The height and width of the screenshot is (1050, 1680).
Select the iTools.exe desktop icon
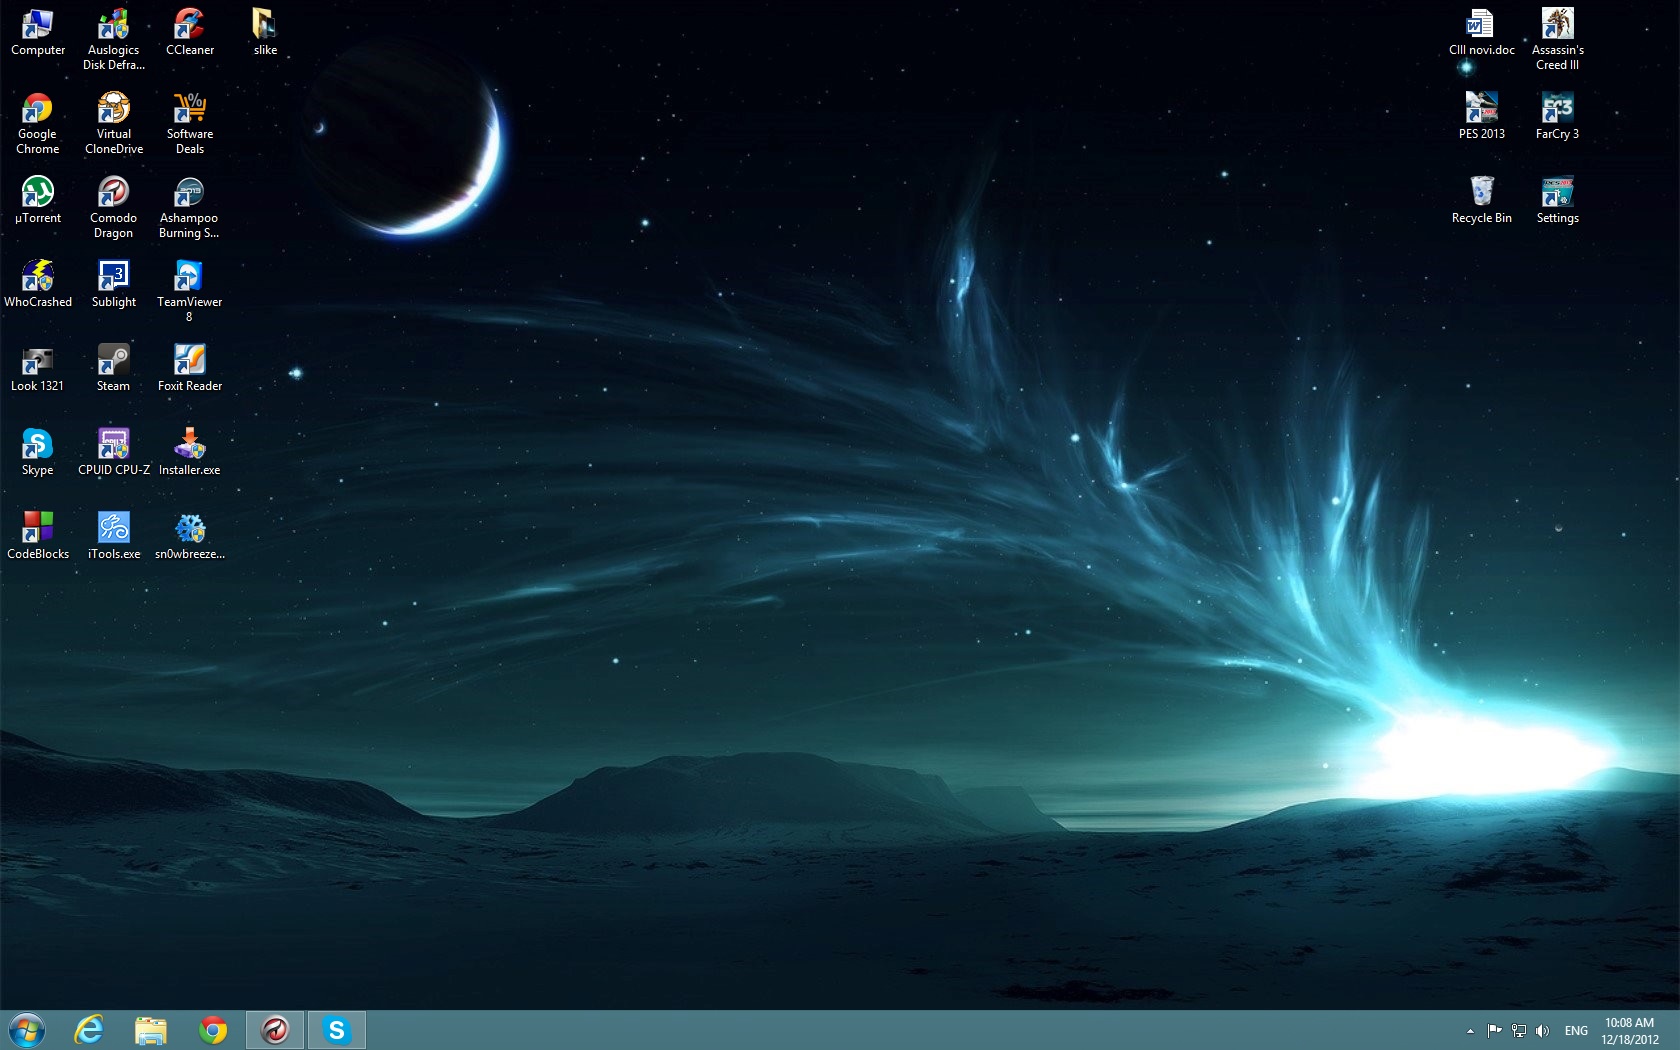pyautogui.click(x=114, y=536)
